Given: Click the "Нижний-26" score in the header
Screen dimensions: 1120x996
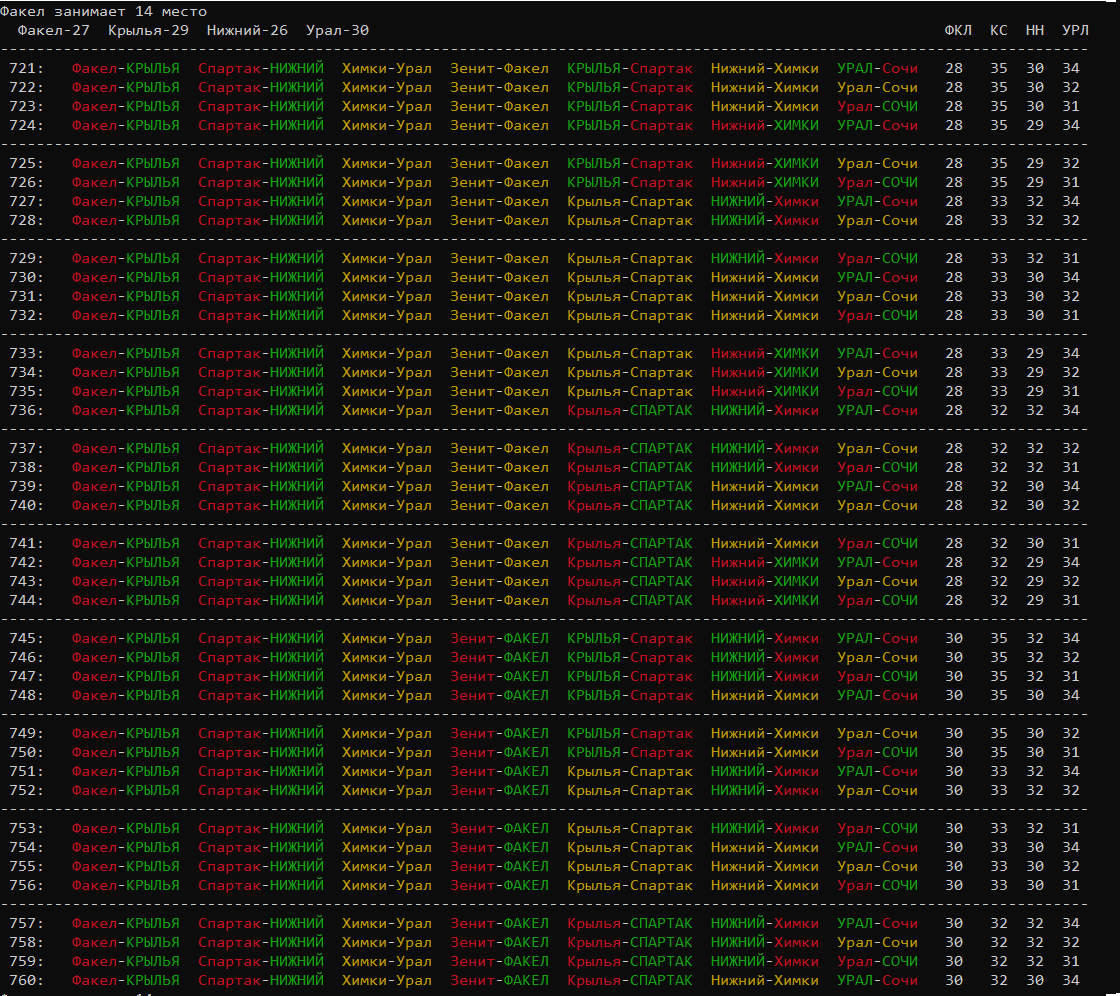Looking at the screenshot, I should click(x=247, y=31).
